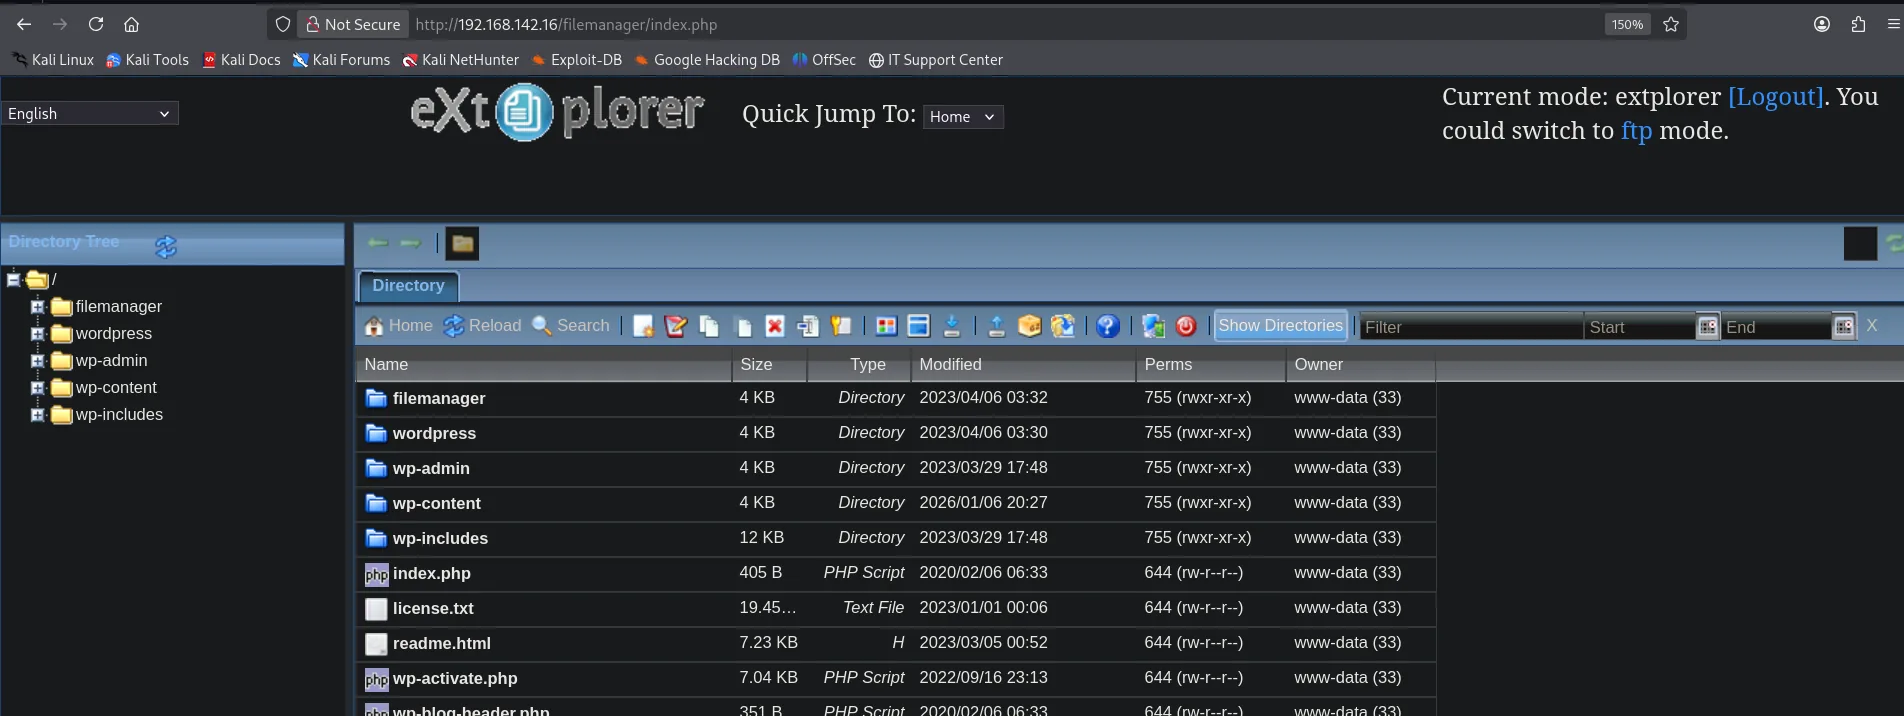The image size is (1904, 716).
Task: Open the End date calendar picker
Action: point(1844,327)
